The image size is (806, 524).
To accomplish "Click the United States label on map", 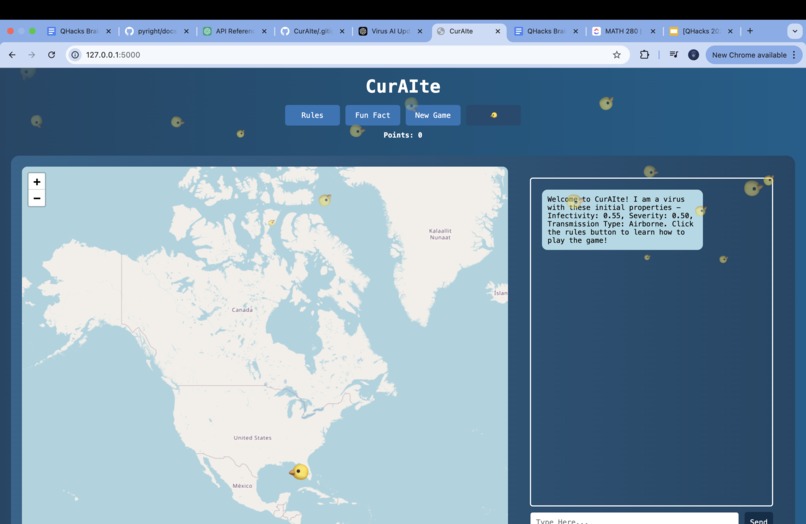I will point(252,438).
